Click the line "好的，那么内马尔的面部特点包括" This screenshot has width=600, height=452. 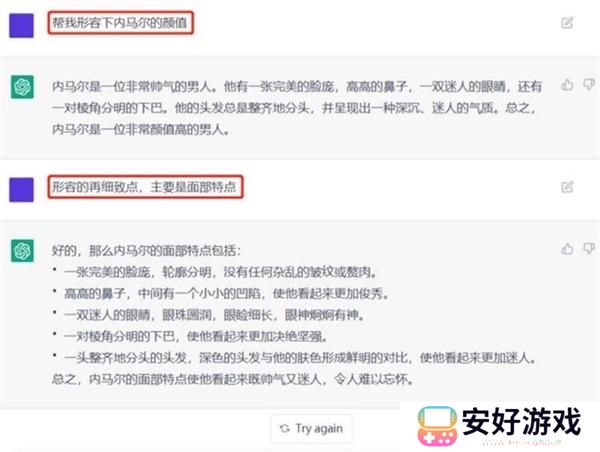click(x=147, y=251)
